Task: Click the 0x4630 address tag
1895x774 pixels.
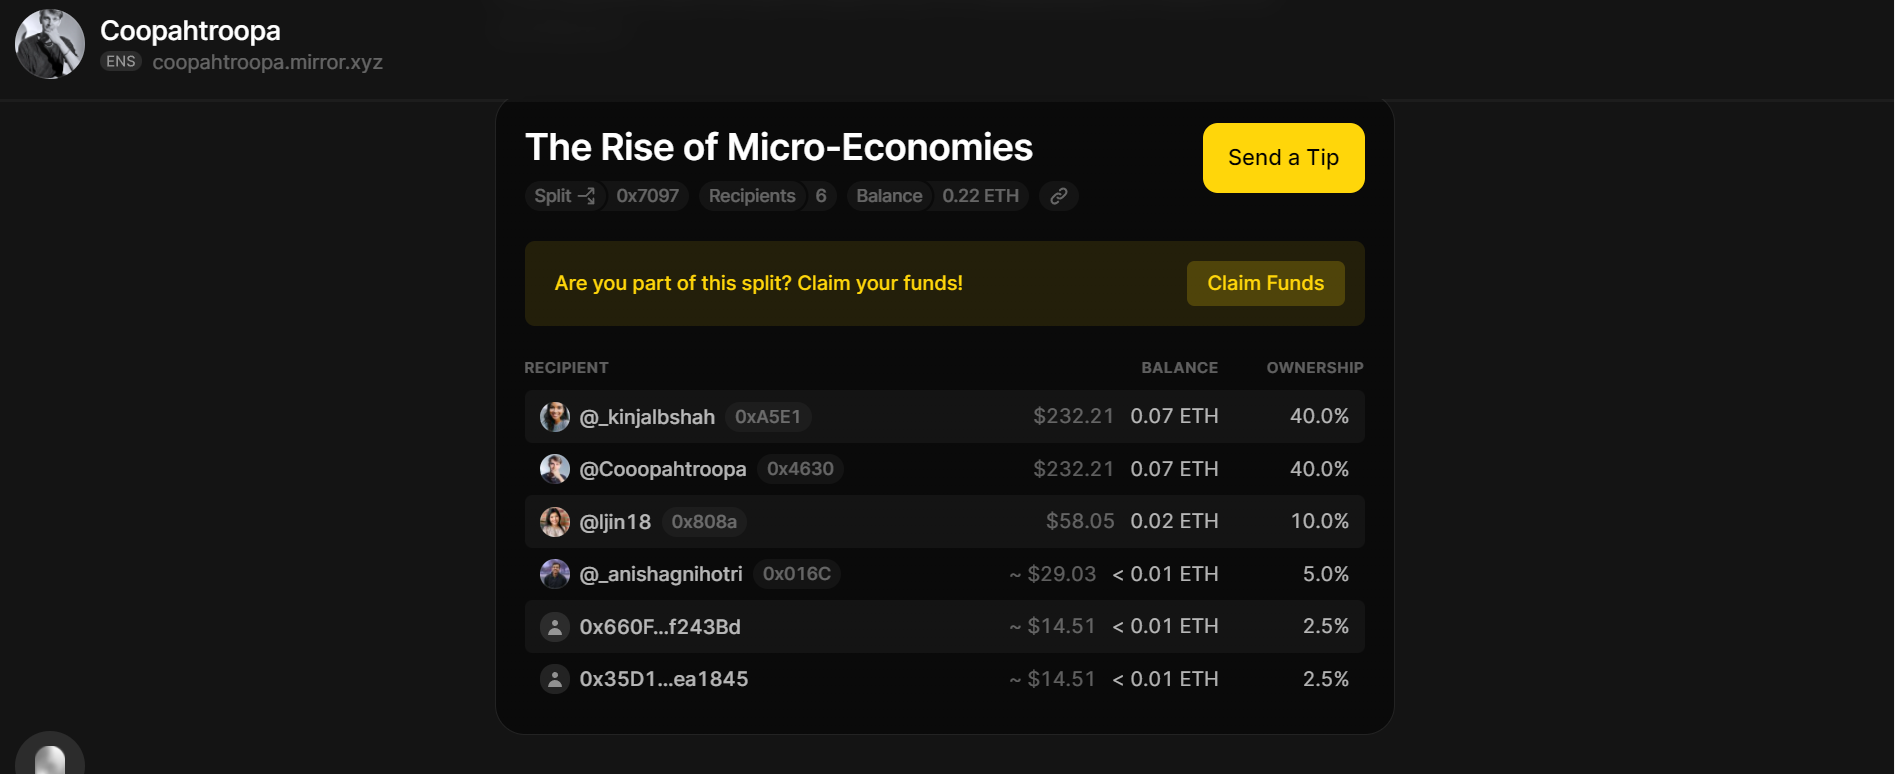Action: point(800,469)
